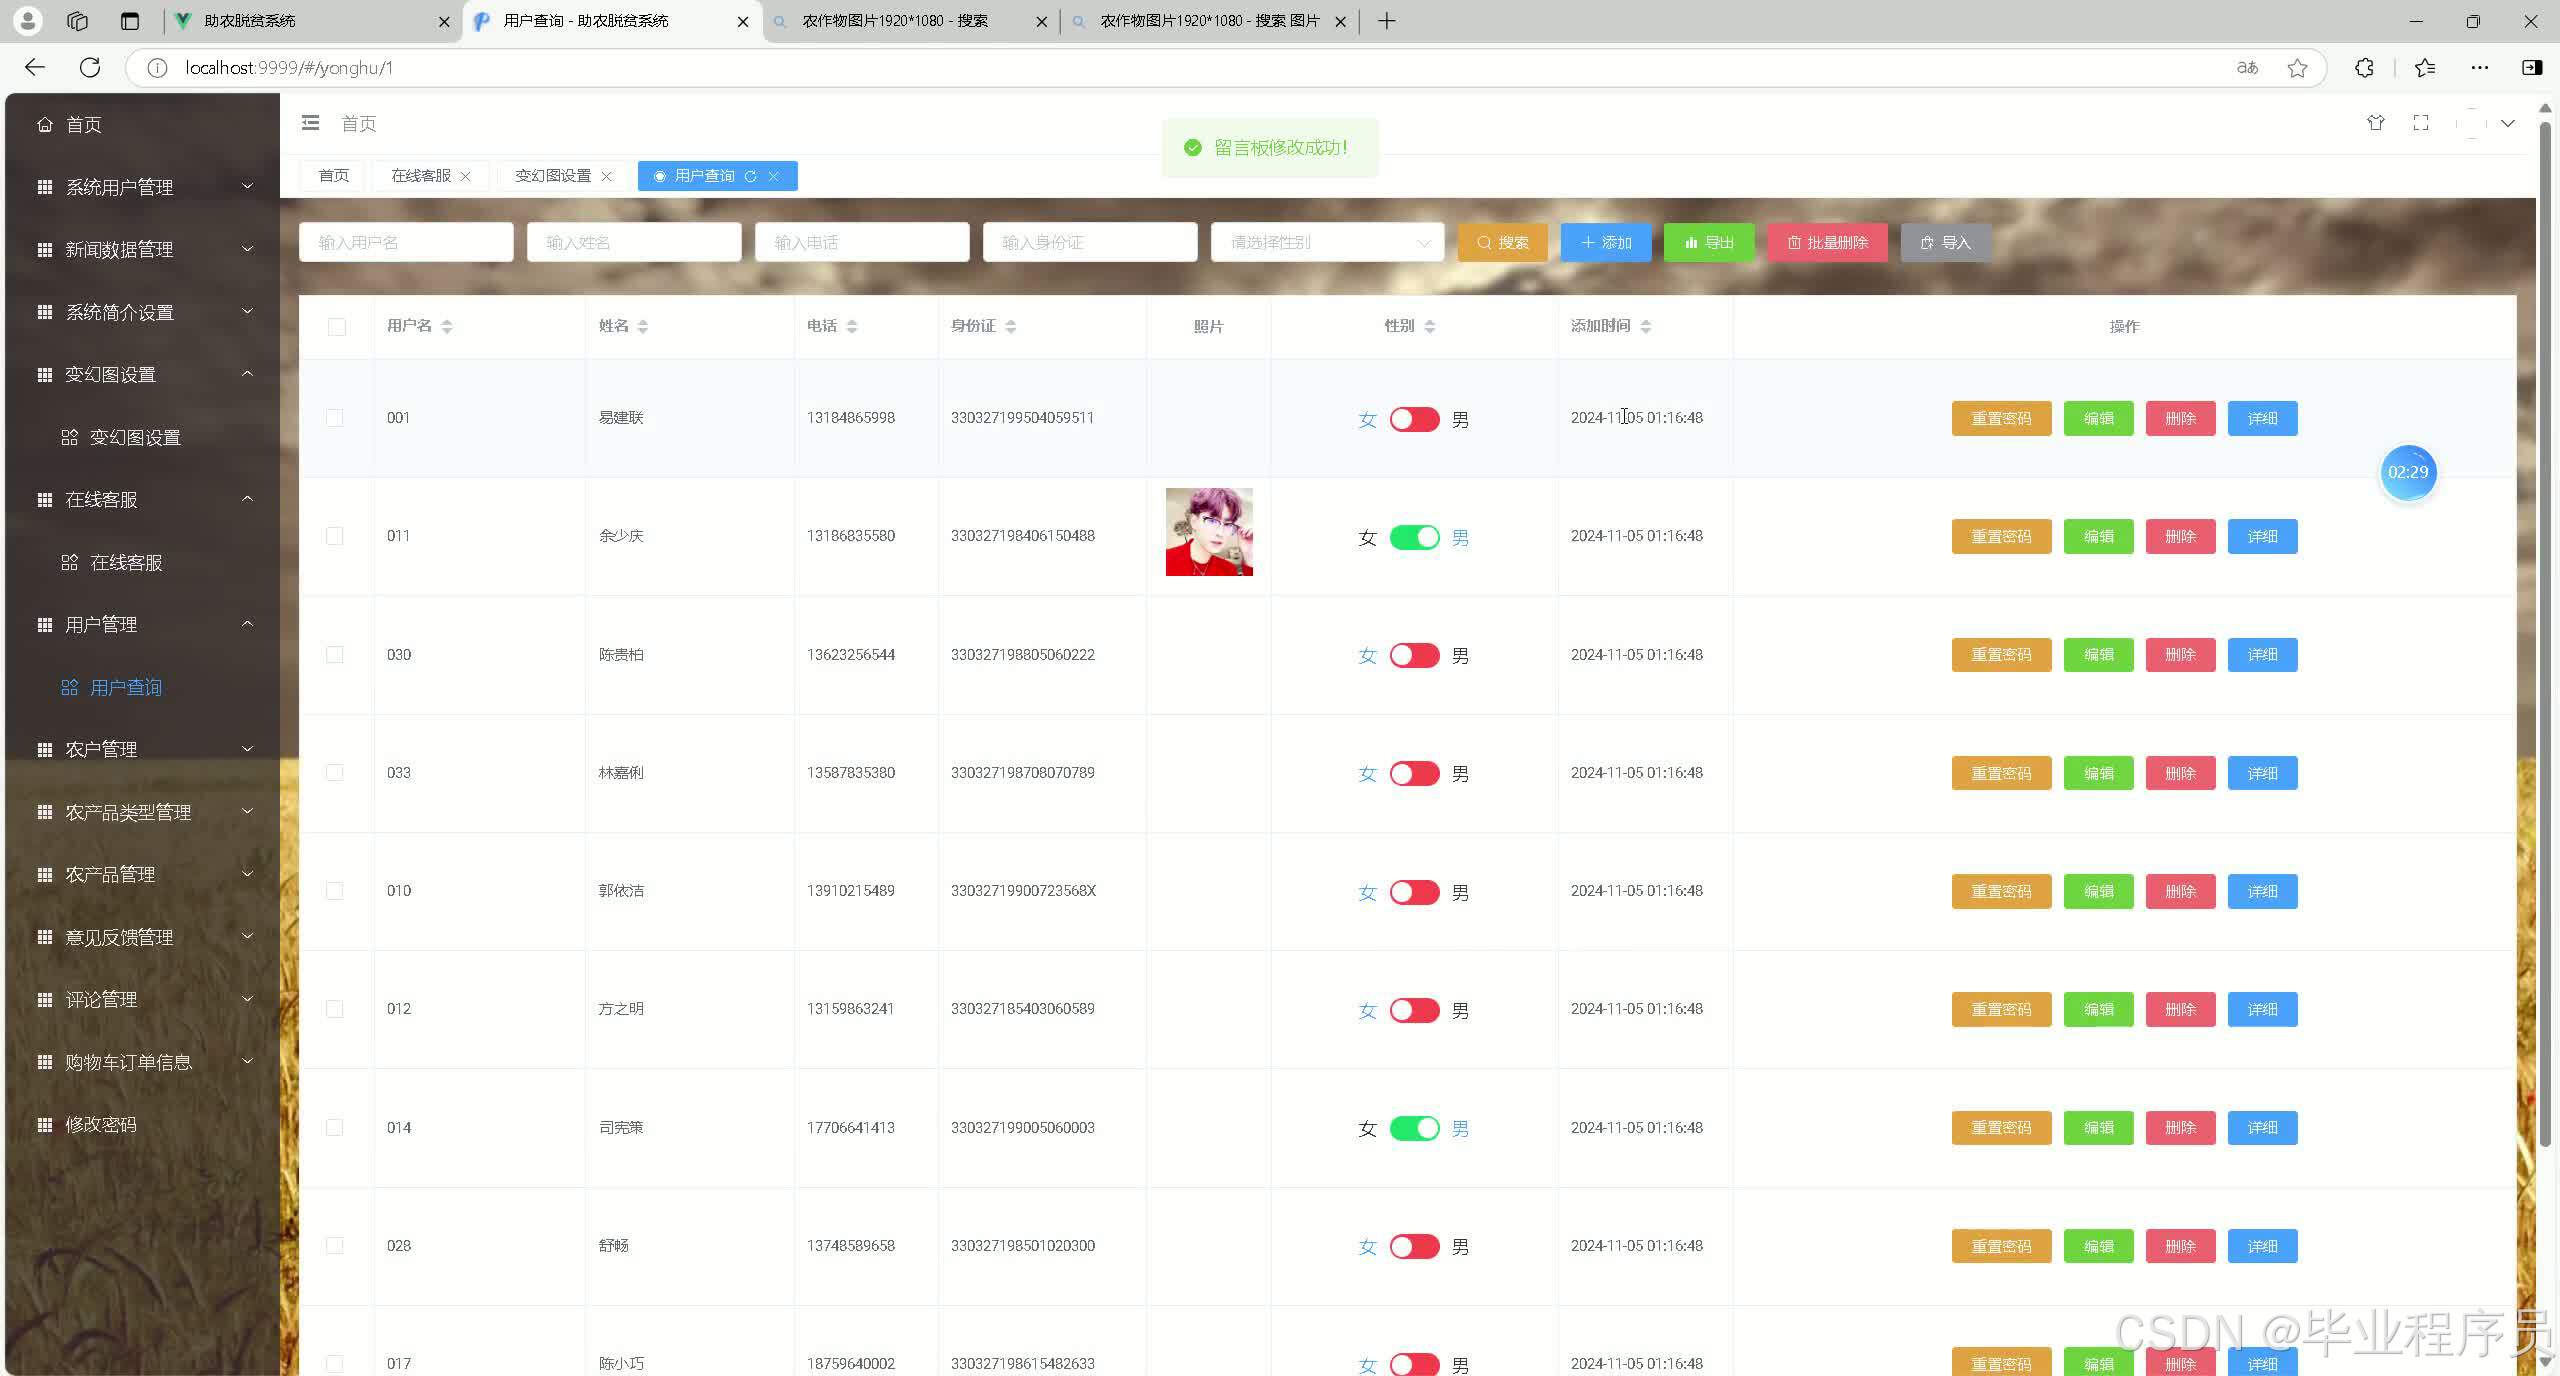Open the theme shirt icon in header
Image resolution: width=2560 pixels, height=1376 pixels.
(x=2376, y=123)
